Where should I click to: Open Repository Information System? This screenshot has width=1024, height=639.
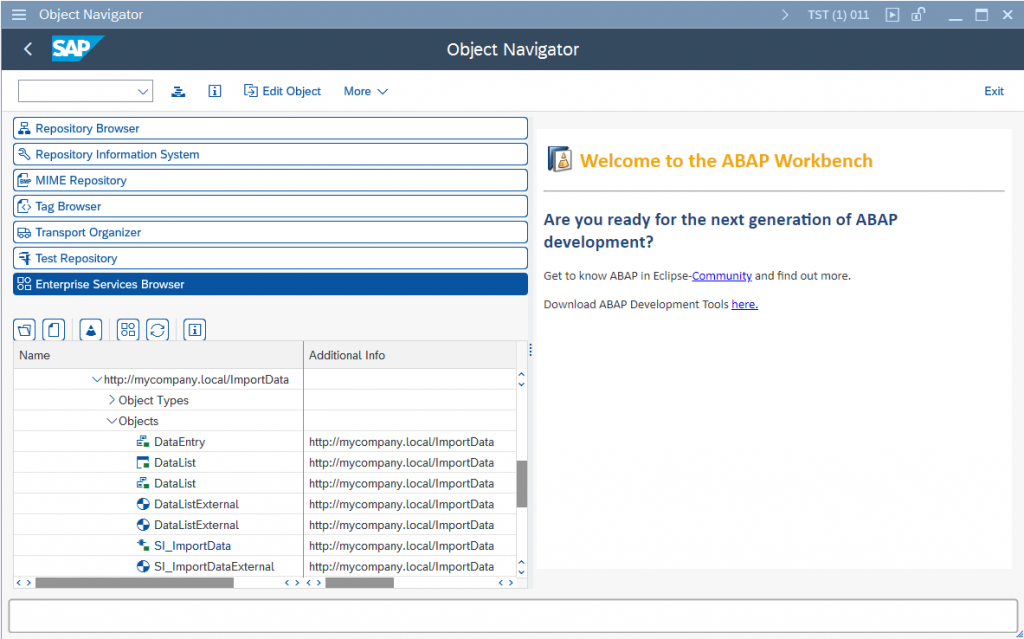[x=270, y=154]
